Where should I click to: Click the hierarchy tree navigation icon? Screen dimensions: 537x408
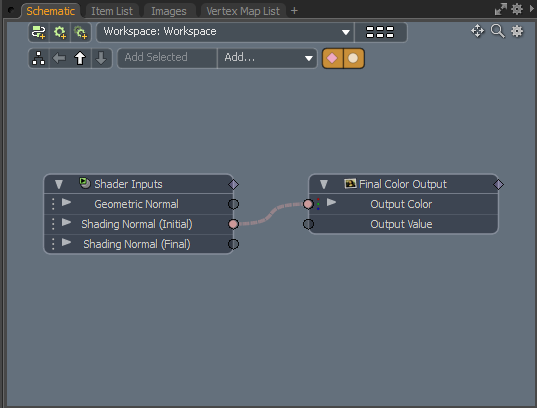(x=38, y=58)
